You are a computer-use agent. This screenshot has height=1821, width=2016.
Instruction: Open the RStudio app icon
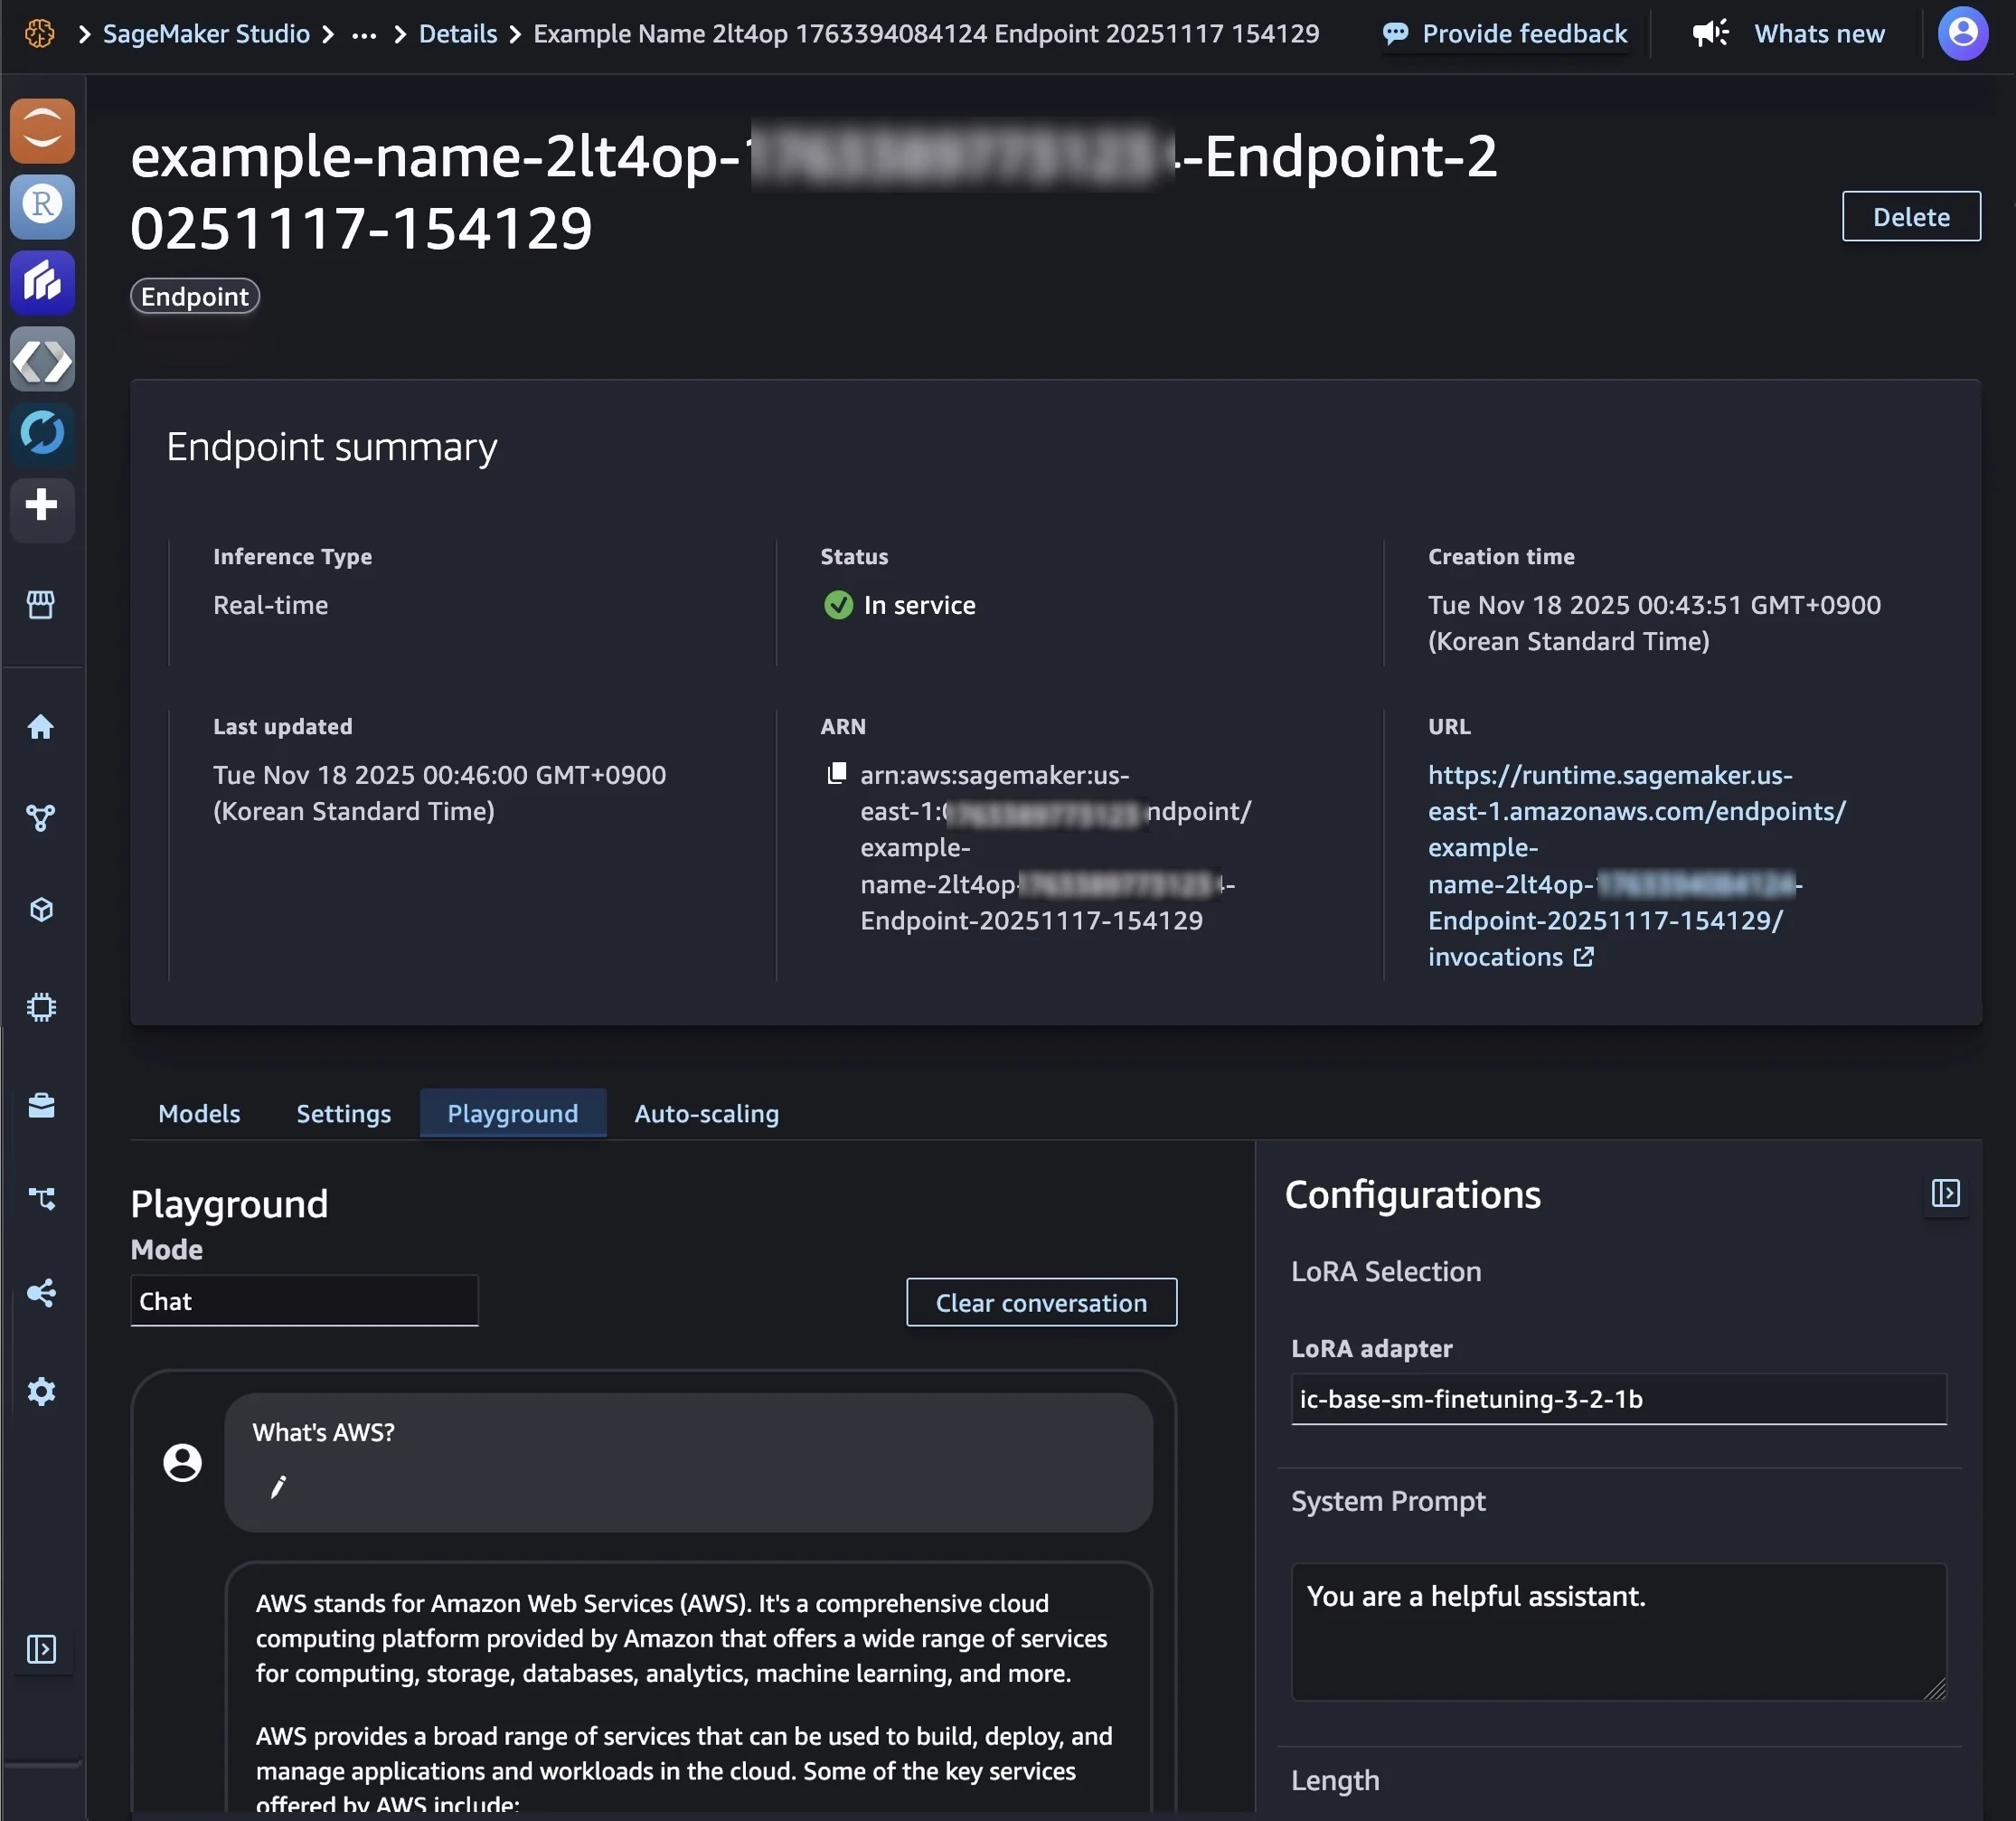click(x=42, y=206)
